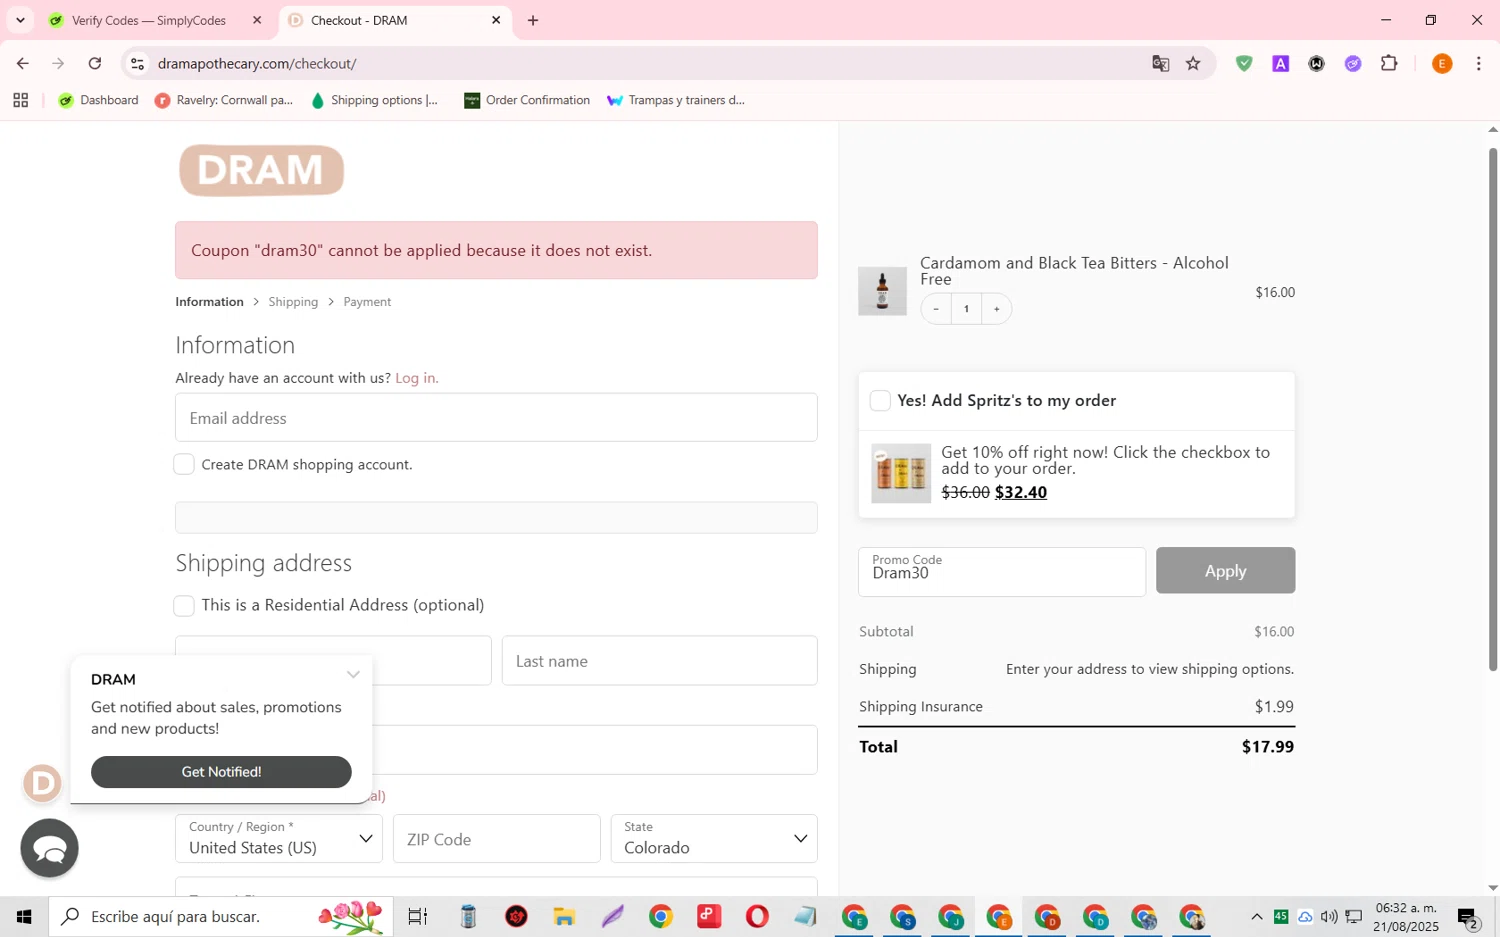Open the live chat bubble
The width and height of the screenshot is (1500, 937).
49,848
